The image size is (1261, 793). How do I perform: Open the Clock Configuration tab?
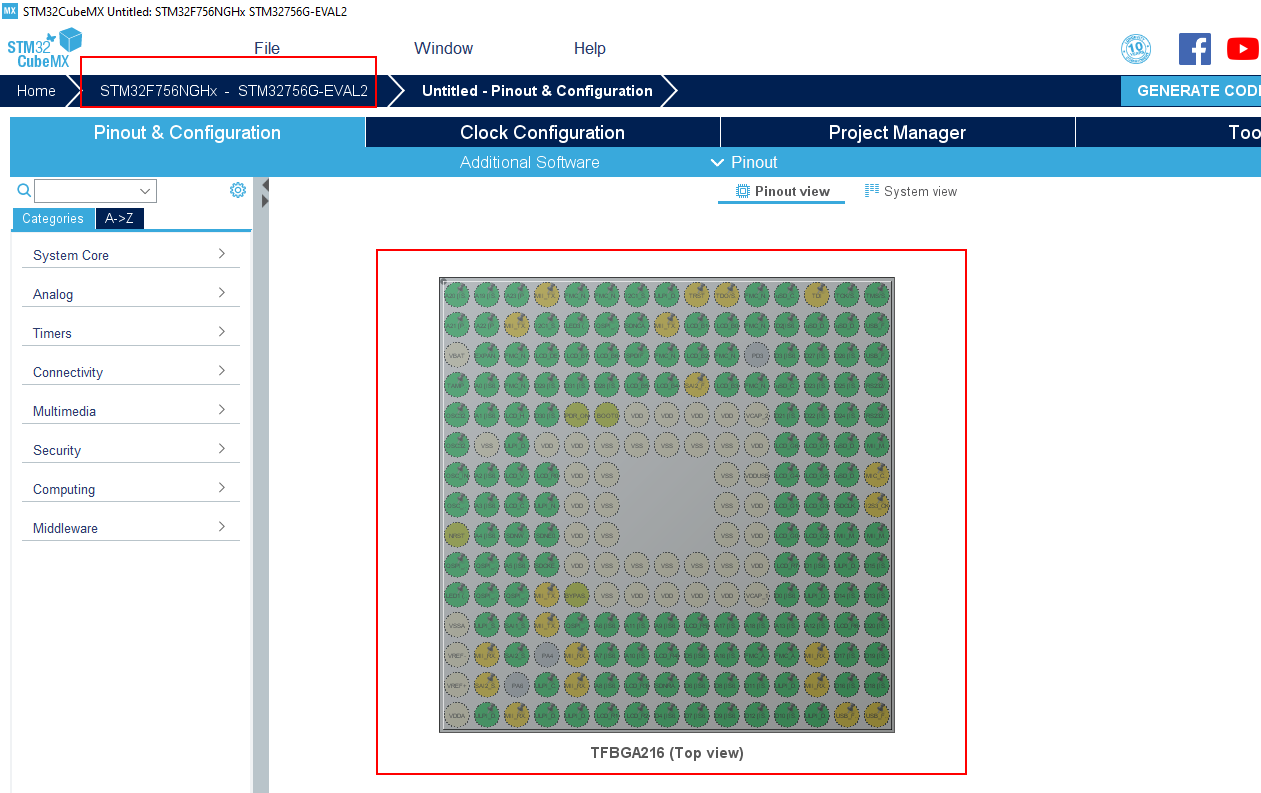coord(542,133)
